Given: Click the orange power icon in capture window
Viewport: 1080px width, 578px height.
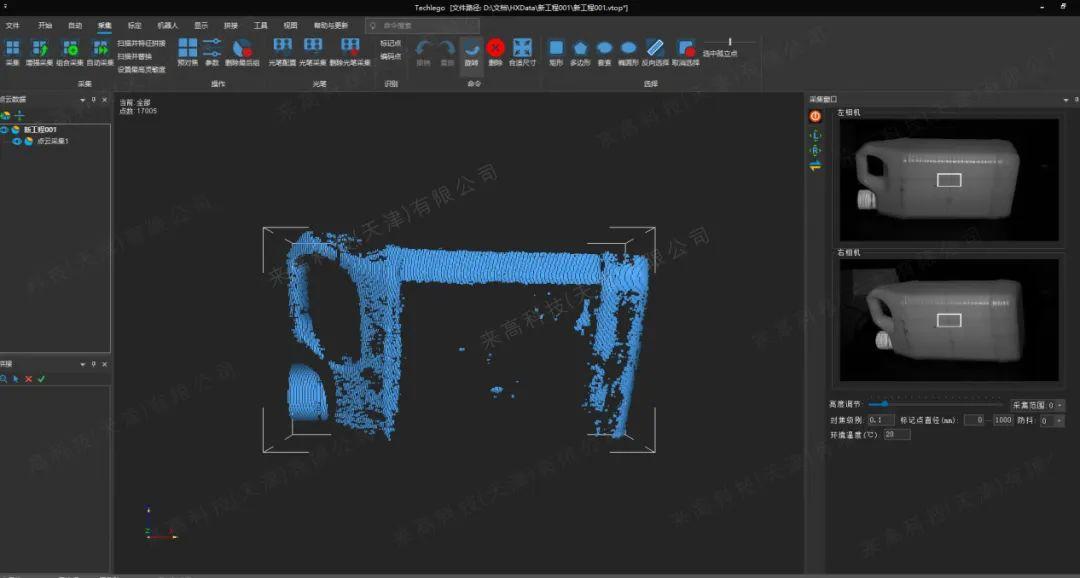Looking at the screenshot, I should click(x=815, y=117).
